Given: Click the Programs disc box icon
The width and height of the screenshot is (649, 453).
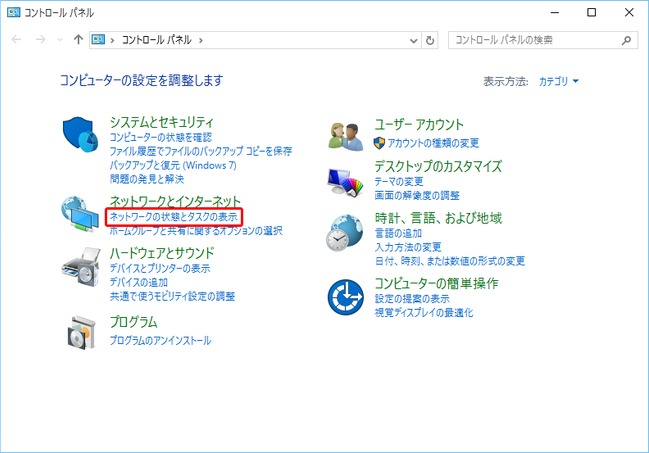Looking at the screenshot, I should point(82,333).
